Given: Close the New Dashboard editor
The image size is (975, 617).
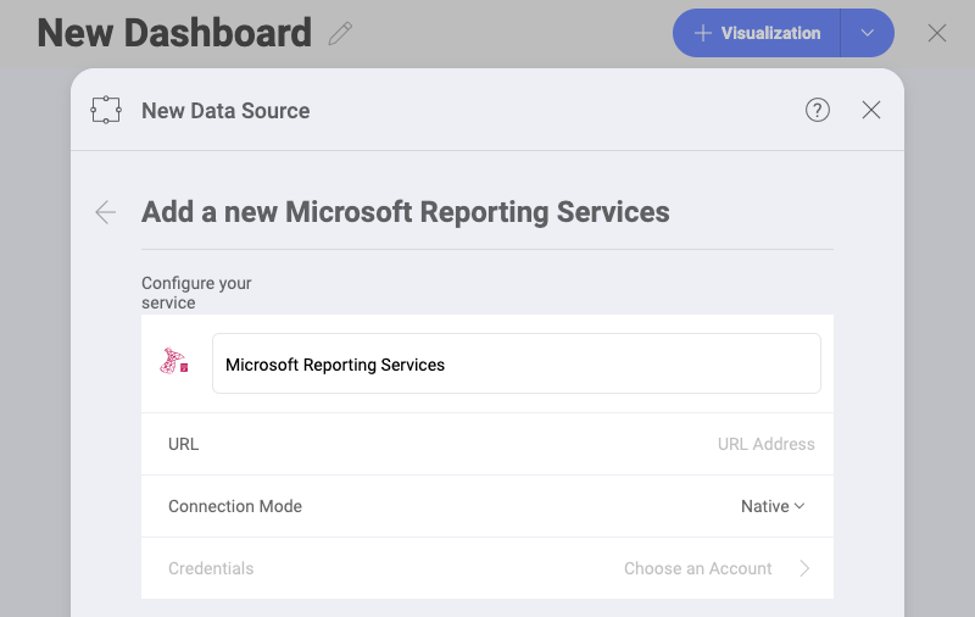Looking at the screenshot, I should point(936,33).
